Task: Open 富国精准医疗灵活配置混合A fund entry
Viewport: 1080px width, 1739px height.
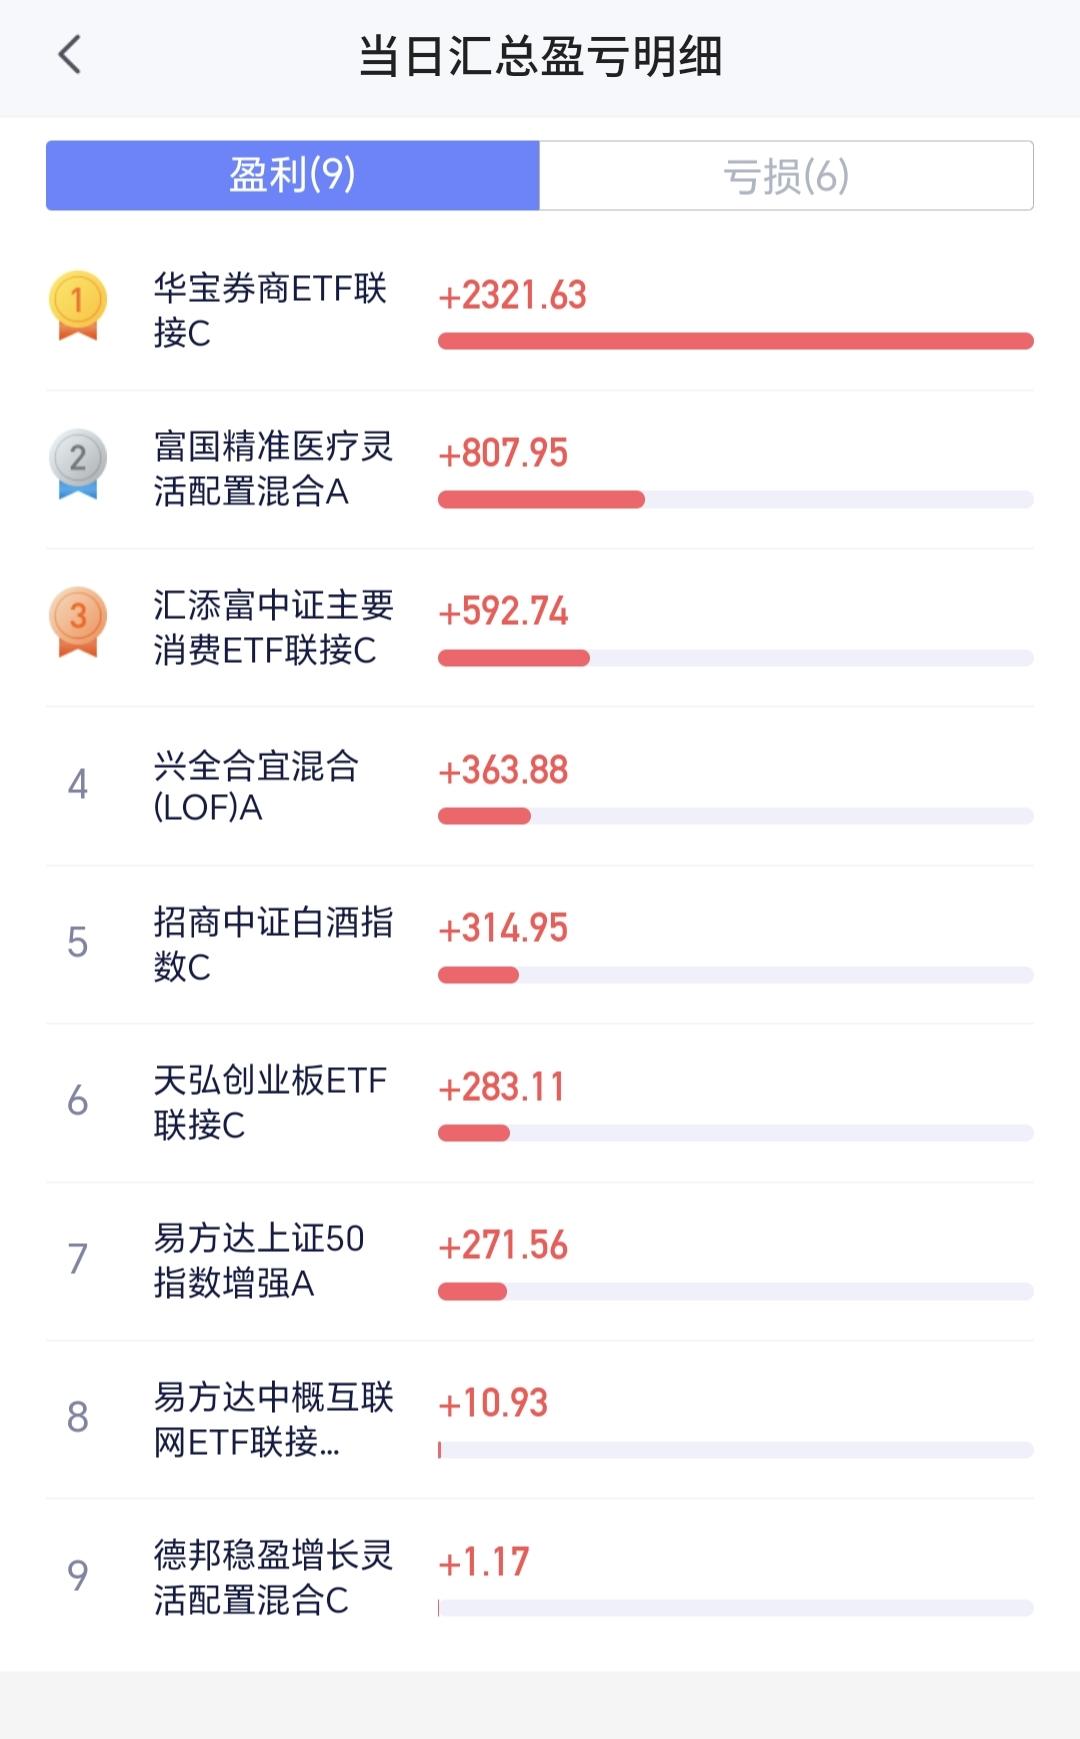Action: pos(540,469)
